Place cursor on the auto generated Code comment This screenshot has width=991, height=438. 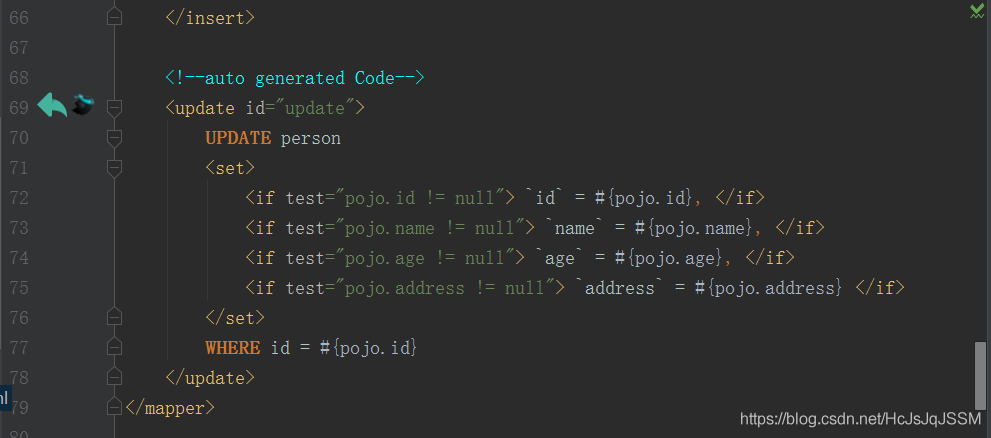pyautogui.click(x=295, y=77)
